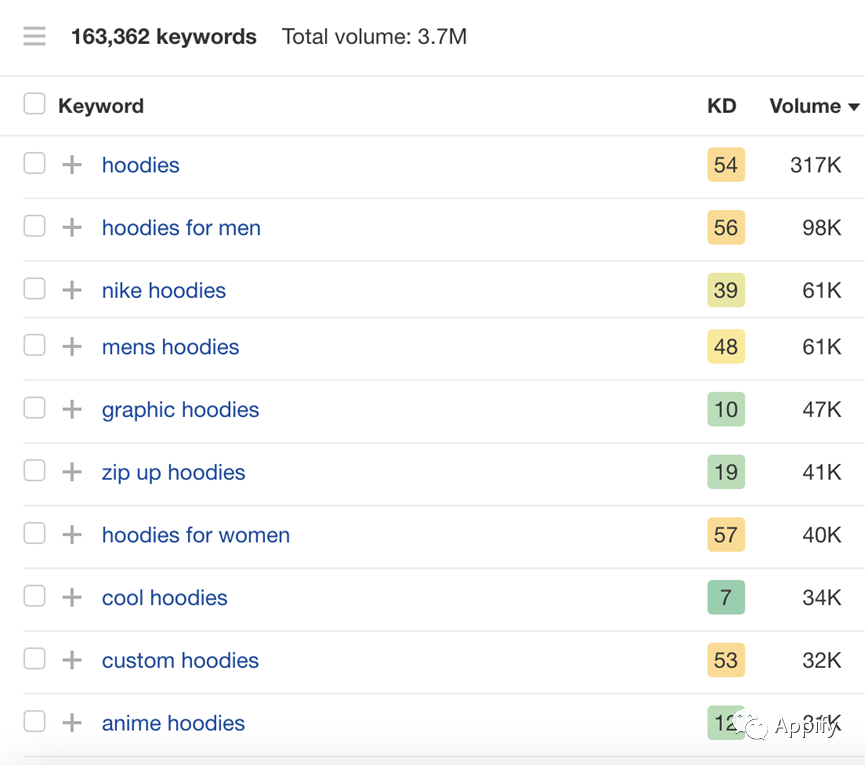Click the 34K volume value
The height and width of the screenshot is (765, 865).
(822, 598)
